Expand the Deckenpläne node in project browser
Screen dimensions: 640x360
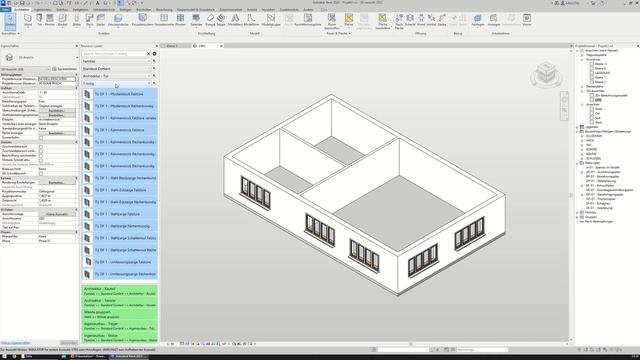[582, 87]
